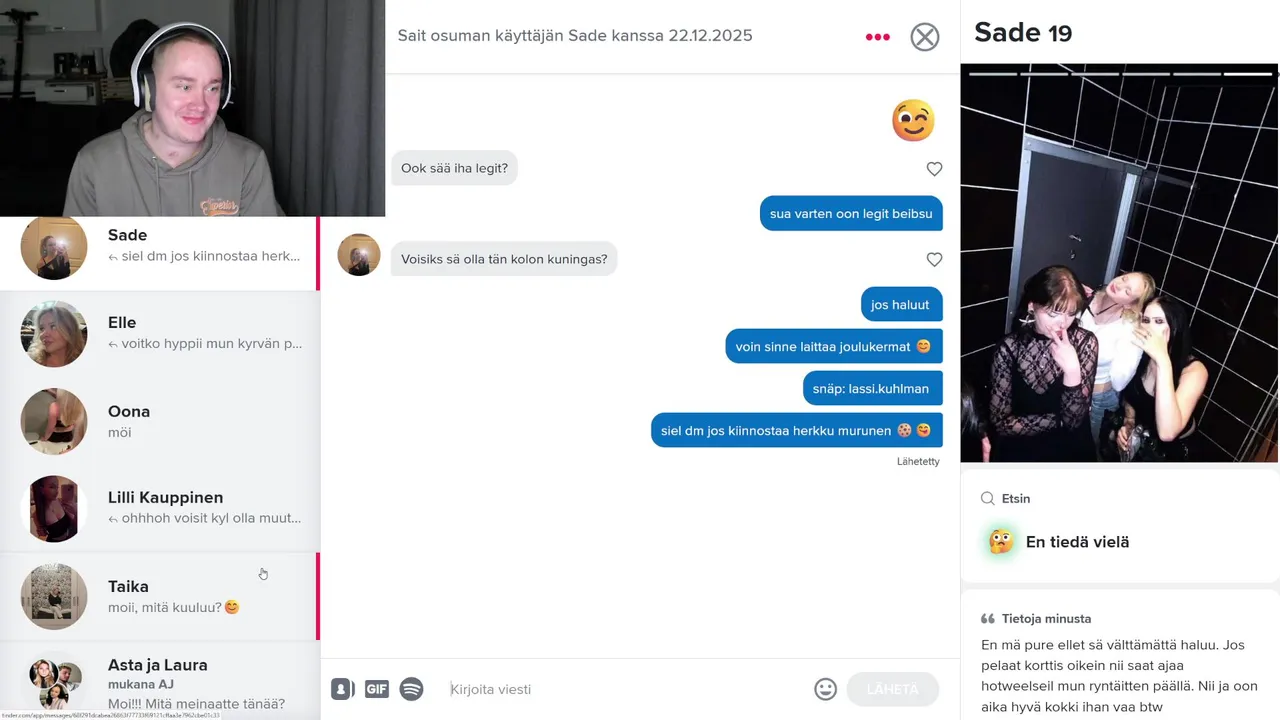The width and height of the screenshot is (1280, 720).
Task: Like the message "Ook sää iha legit?"
Action: coord(934,169)
